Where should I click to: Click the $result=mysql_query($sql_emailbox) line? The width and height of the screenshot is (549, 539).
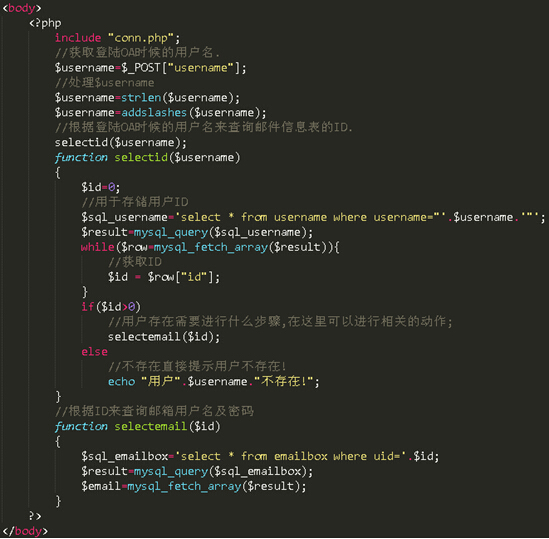click(x=197, y=471)
